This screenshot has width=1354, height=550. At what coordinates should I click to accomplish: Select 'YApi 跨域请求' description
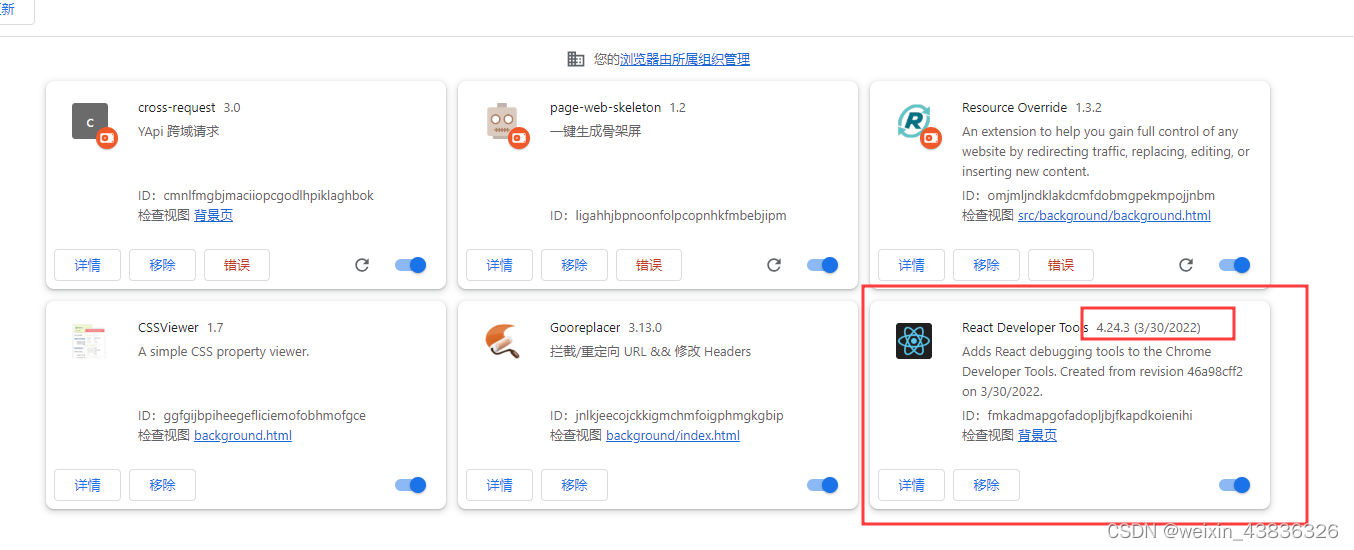click(178, 132)
